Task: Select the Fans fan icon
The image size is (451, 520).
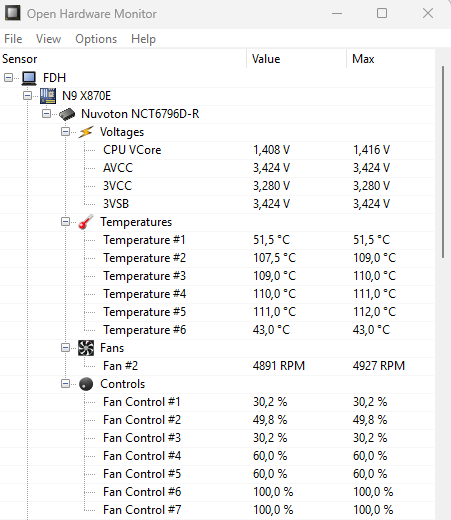Action: 86,348
